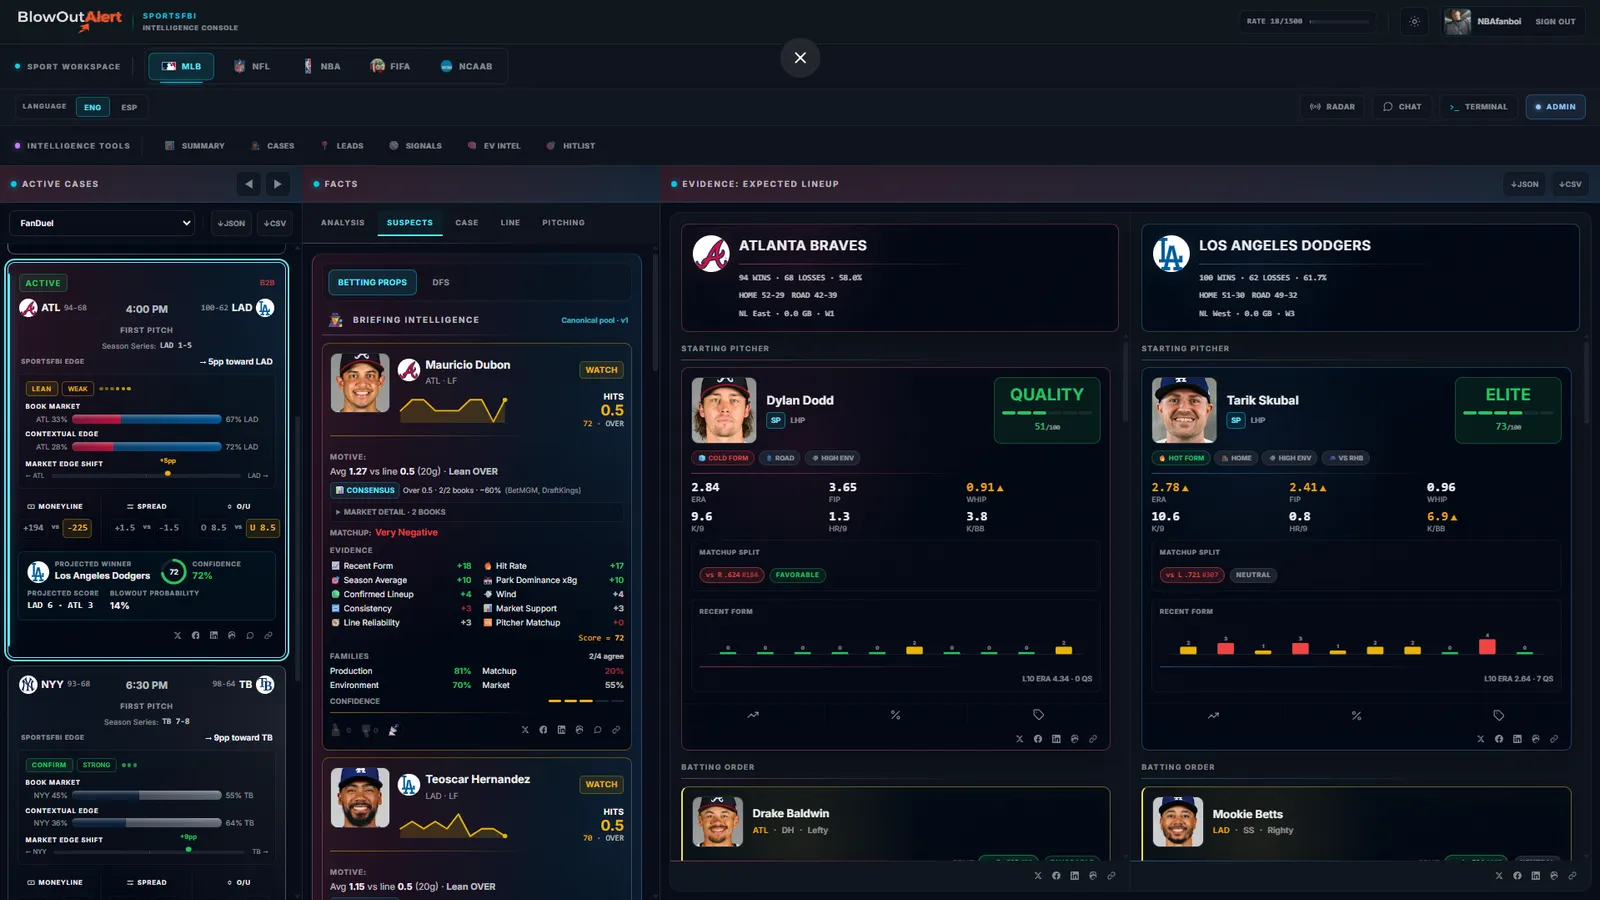Share Mauricio Dubon prop on Facebook

pyautogui.click(x=543, y=730)
